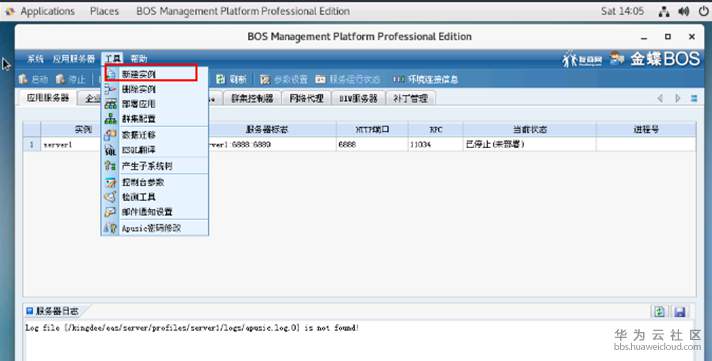Image resolution: width=712 pixels, height=361 pixels.
Task: Open 服务运行状态 toolbar button
Action: click(x=348, y=79)
